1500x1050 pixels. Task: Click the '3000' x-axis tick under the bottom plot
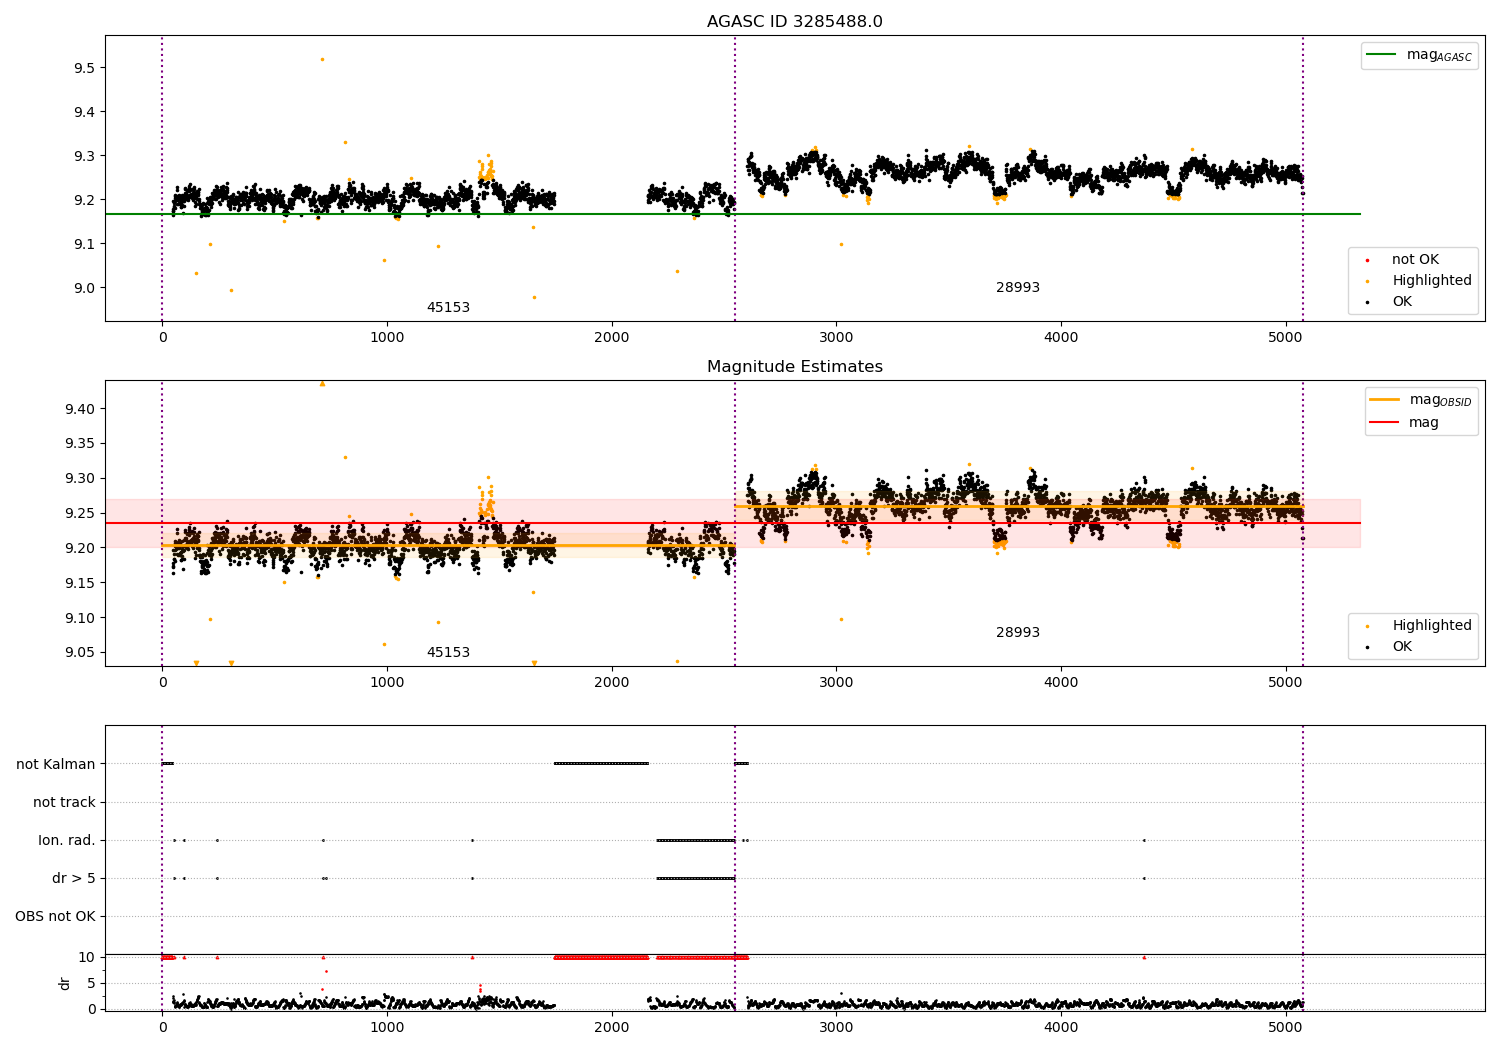point(836,1027)
